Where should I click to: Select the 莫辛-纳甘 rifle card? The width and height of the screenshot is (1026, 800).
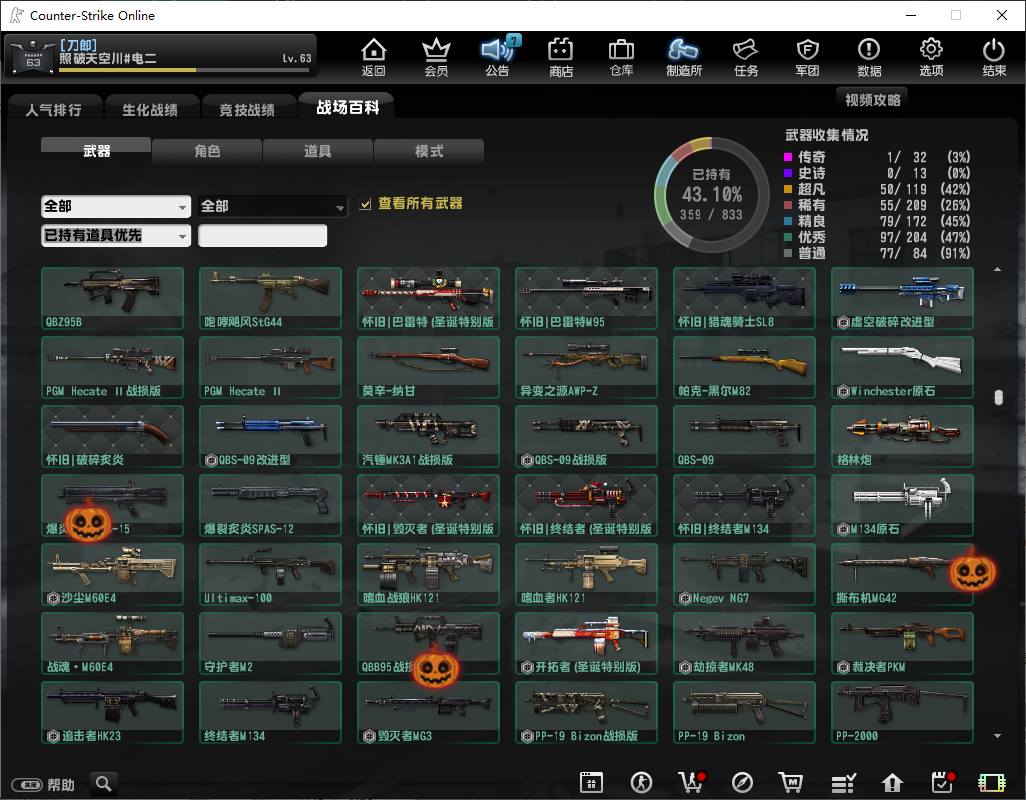429,367
